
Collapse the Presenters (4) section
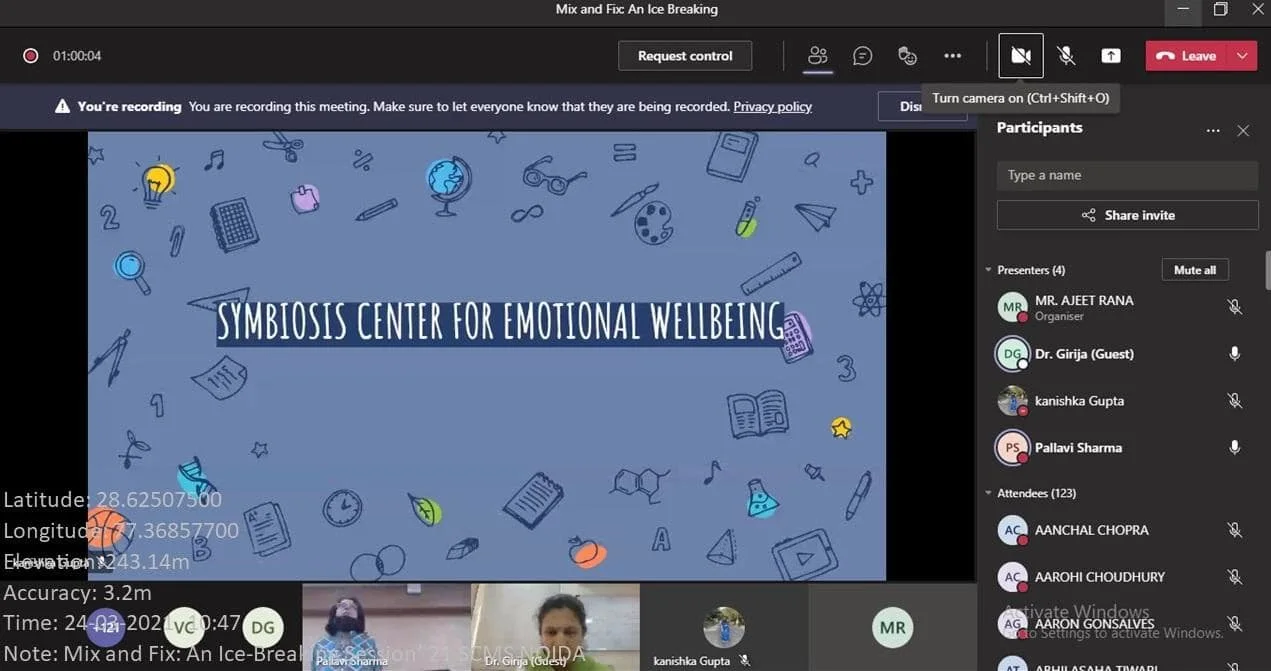(x=989, y=270)
